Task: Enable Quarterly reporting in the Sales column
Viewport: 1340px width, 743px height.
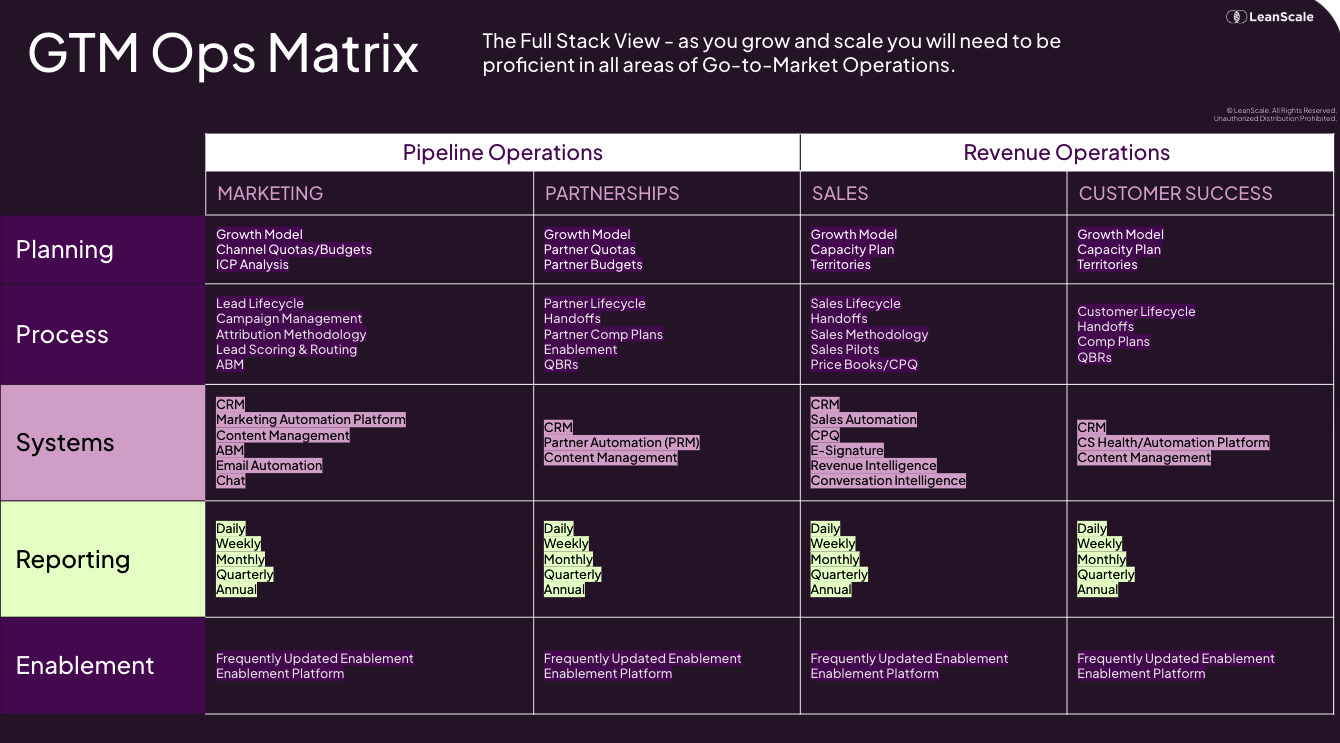Action: pos(839,574)
